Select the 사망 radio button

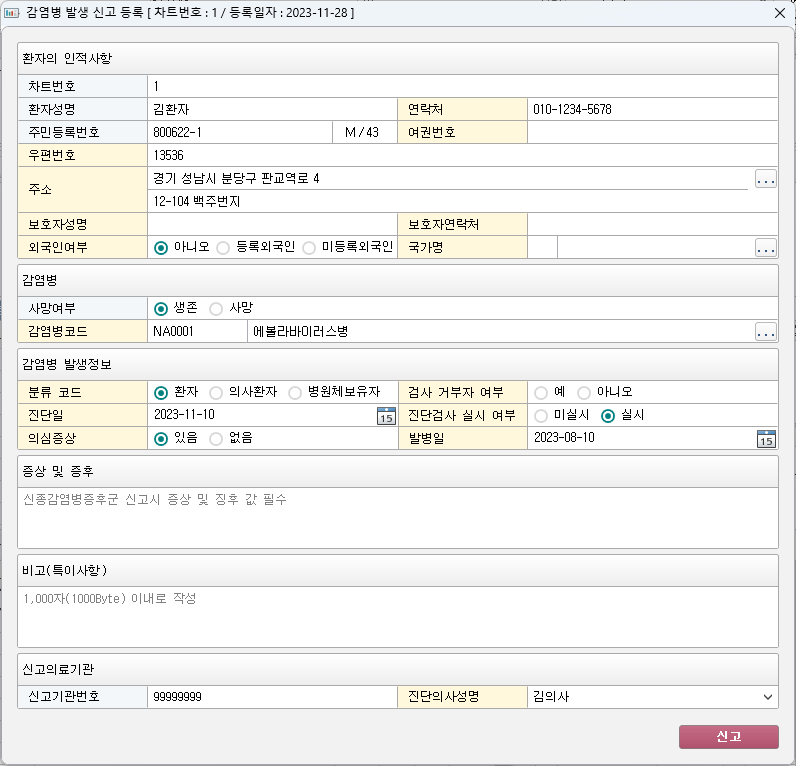point(216,309)
